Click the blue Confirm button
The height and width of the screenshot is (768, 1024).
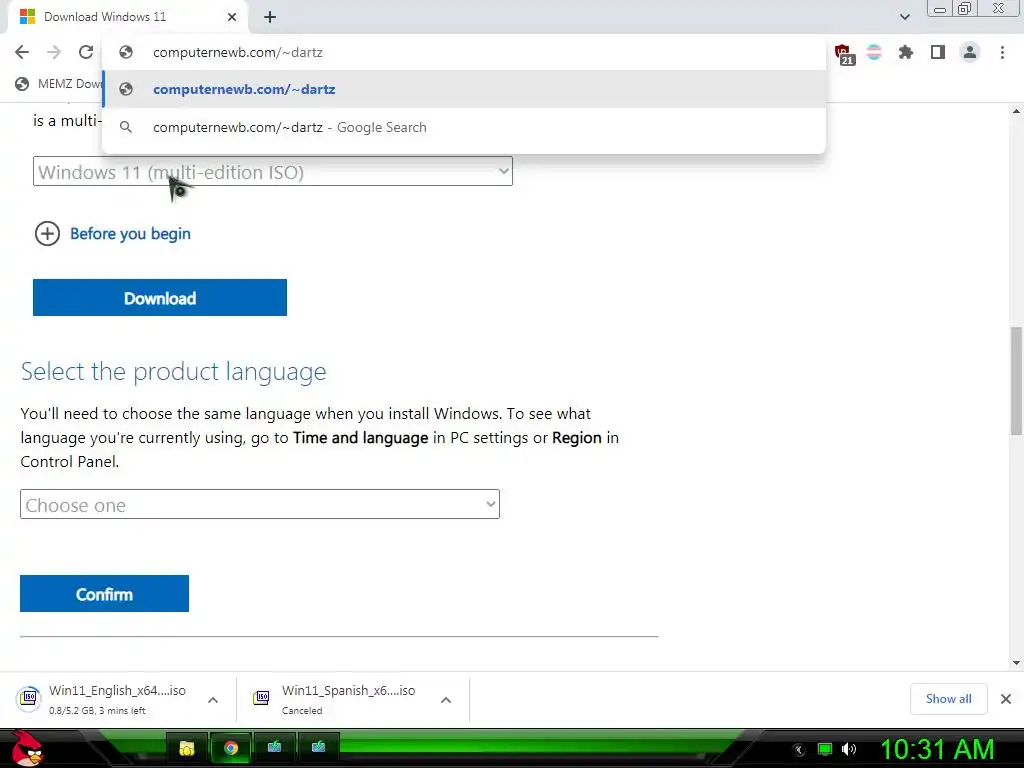click(x=104, y=594)
